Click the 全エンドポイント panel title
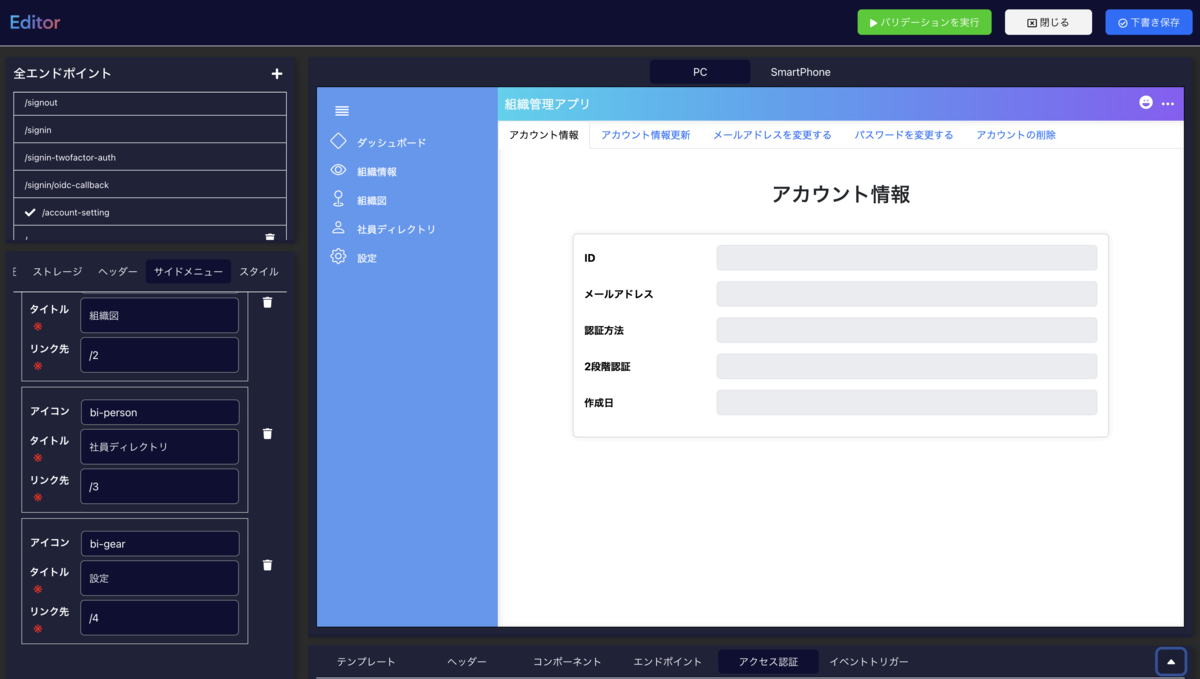This screenshot has width=1200, height=679. 63,73
